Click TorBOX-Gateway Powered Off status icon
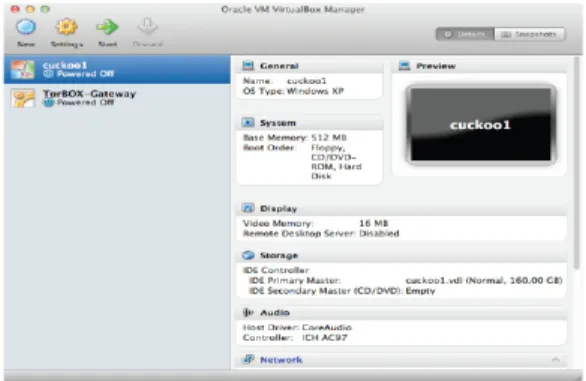The width and height of the screenshot is (586, 381). tap(48, 102)
